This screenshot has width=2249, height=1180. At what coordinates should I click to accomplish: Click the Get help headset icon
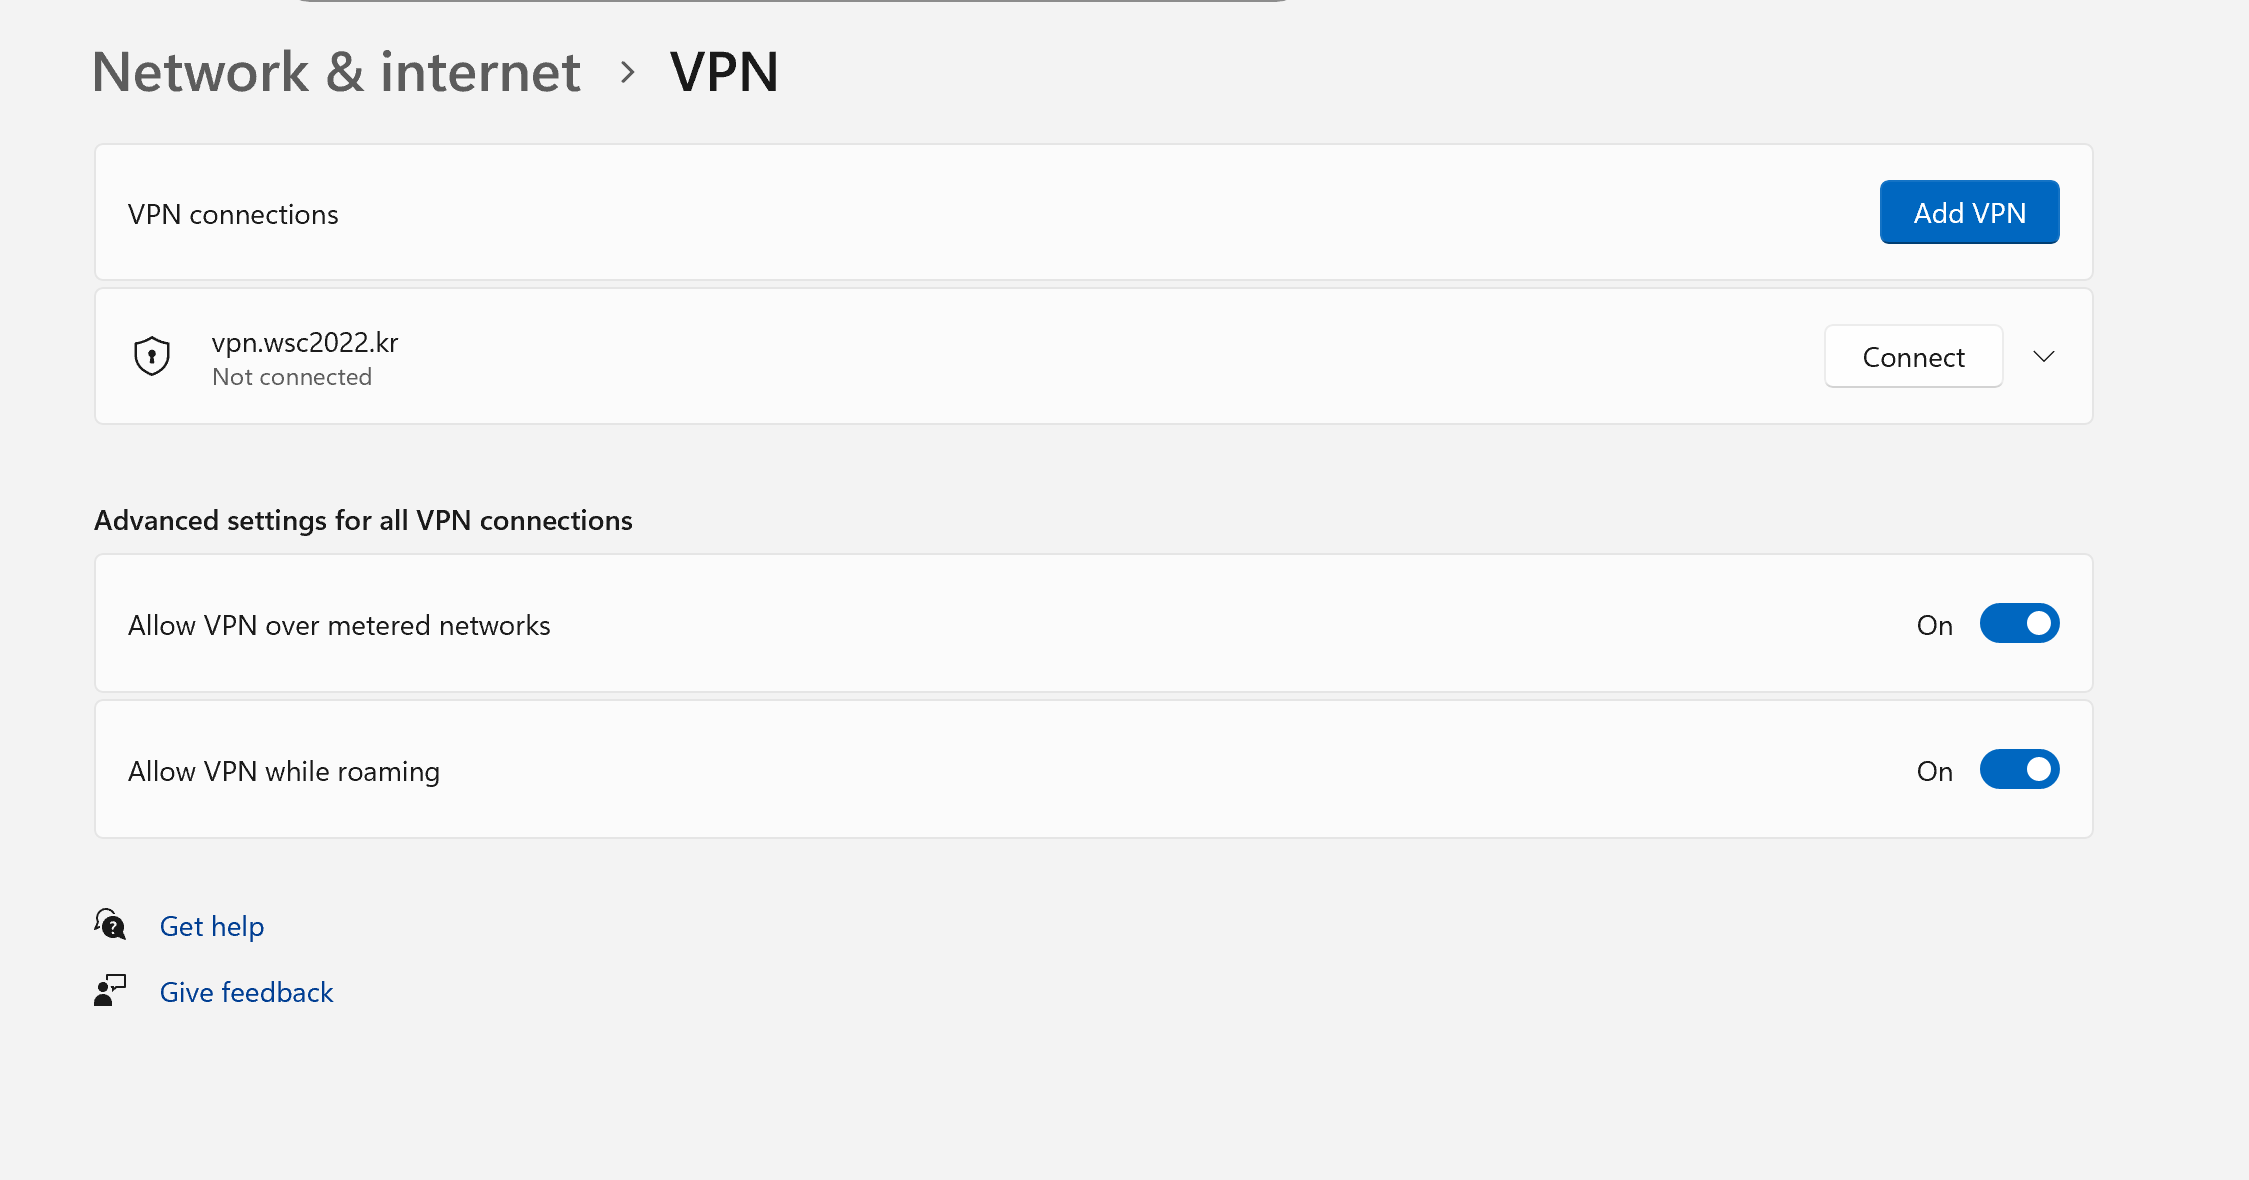pos(110,924)
